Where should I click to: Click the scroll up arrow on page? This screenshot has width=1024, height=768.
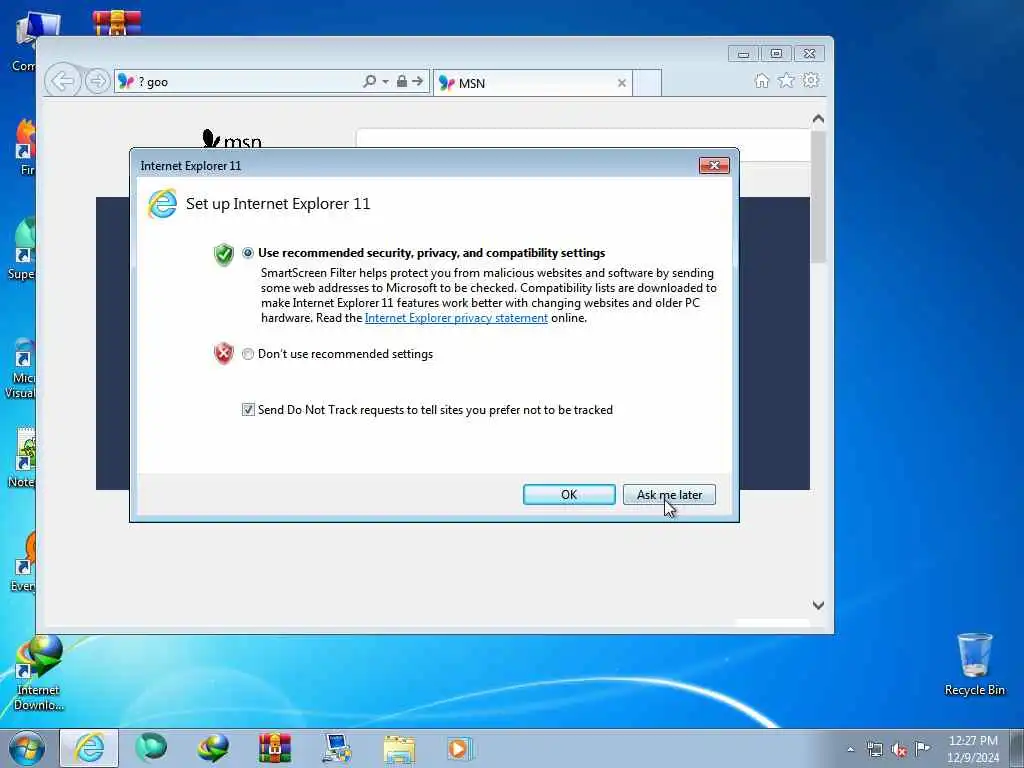coord(818,119)
